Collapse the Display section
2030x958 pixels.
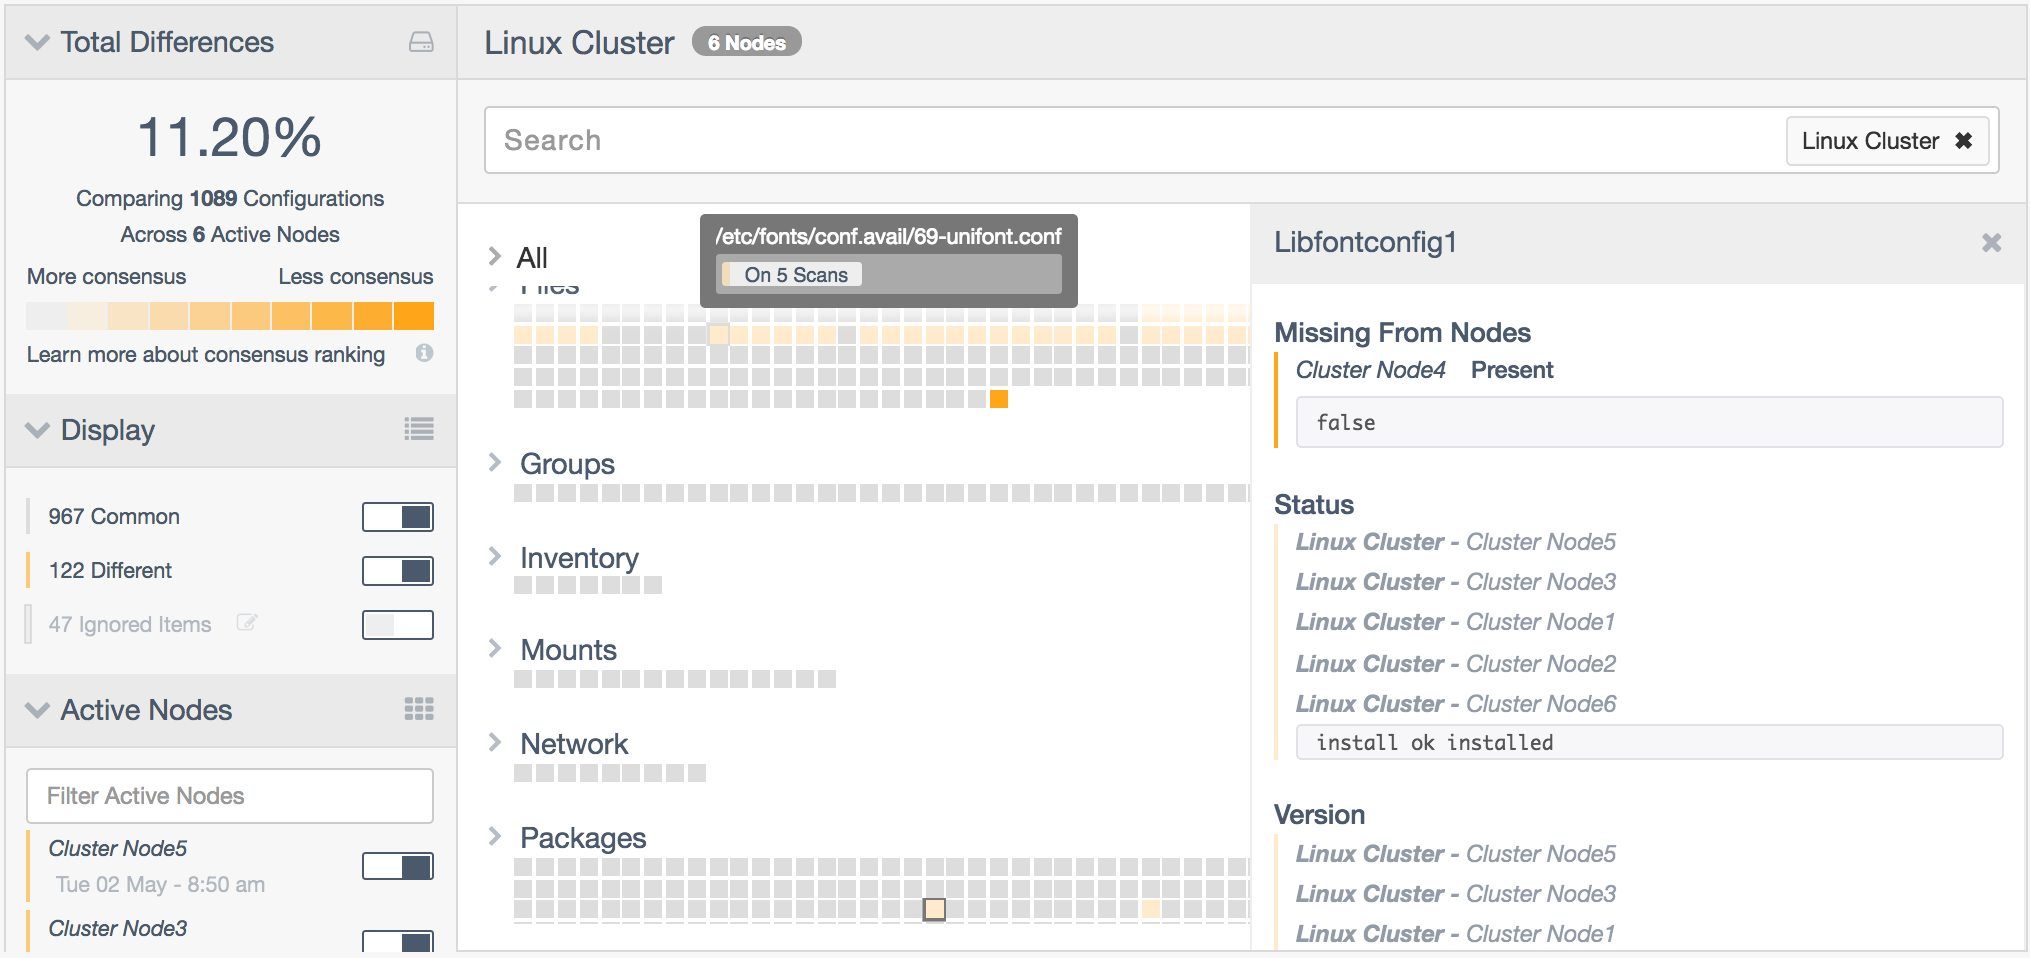[x=37, y=430]
